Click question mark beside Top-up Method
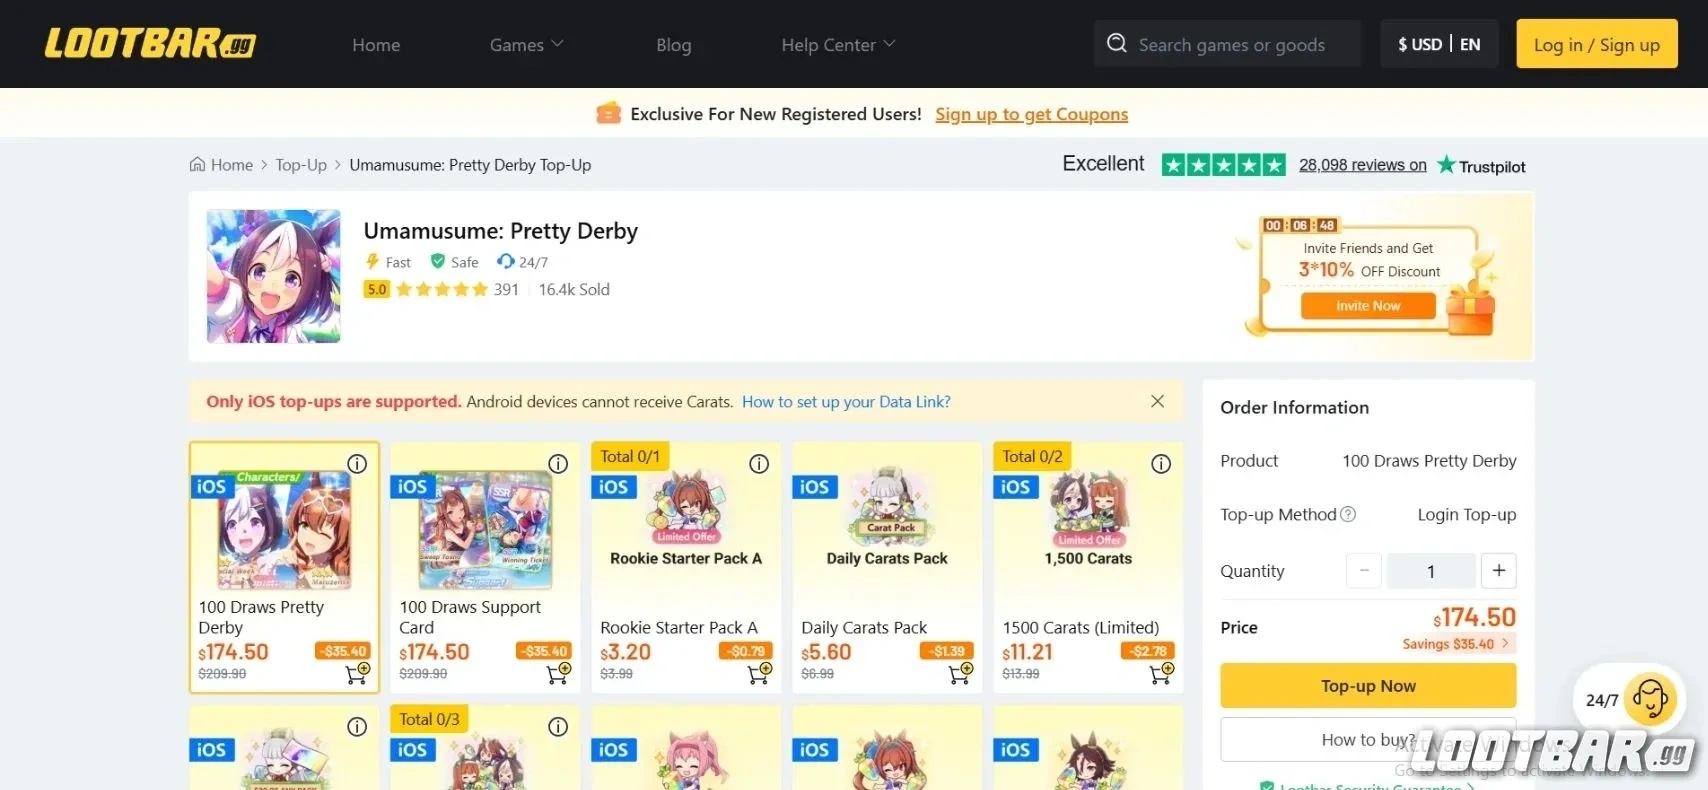This screenshot has width=1708, height=790. pos(1347,514)
